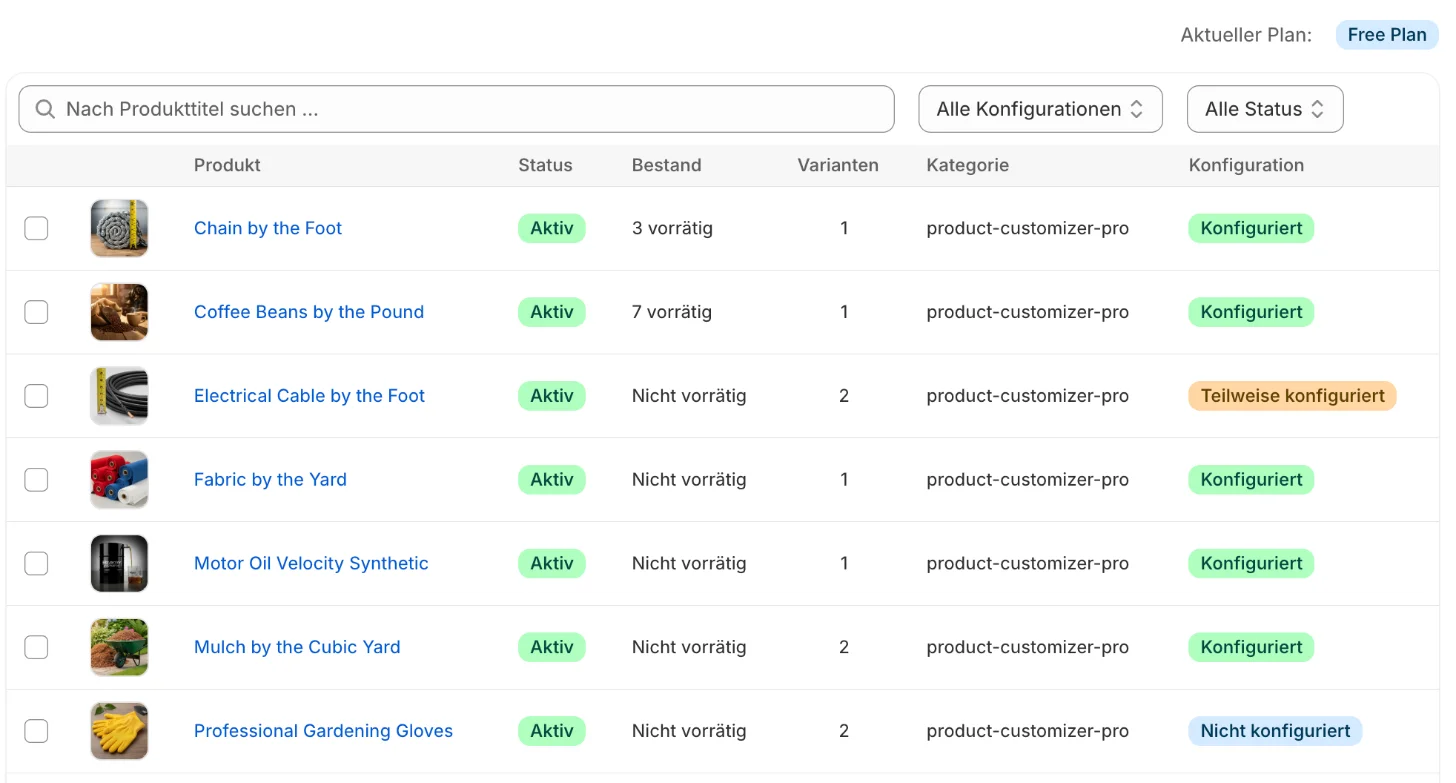Click the Aktiv badge for Chain by the Foot
1456x783 pixels.
552,228
